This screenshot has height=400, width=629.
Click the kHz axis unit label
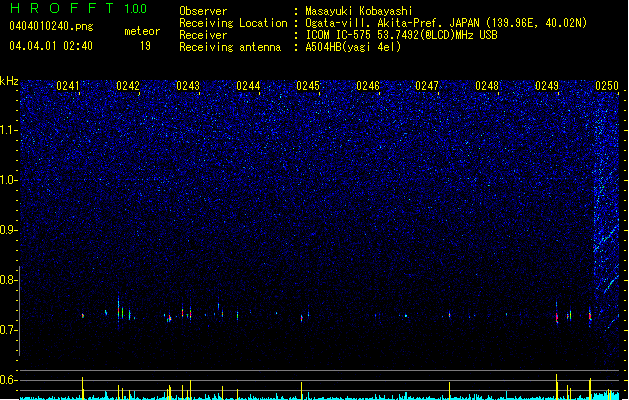tap(9, 81)
